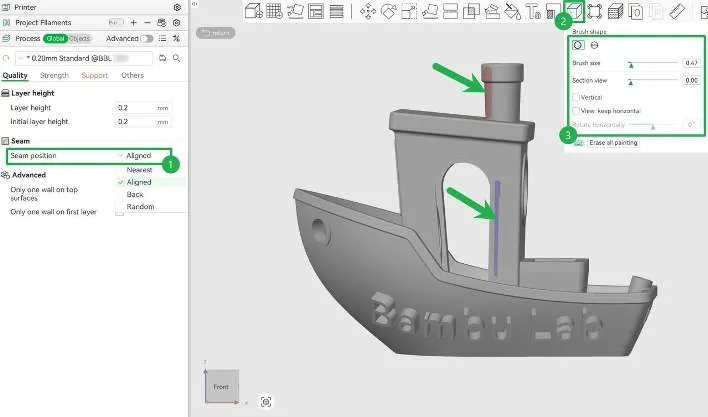Choose Random seam position option

(x=140, y=207)
